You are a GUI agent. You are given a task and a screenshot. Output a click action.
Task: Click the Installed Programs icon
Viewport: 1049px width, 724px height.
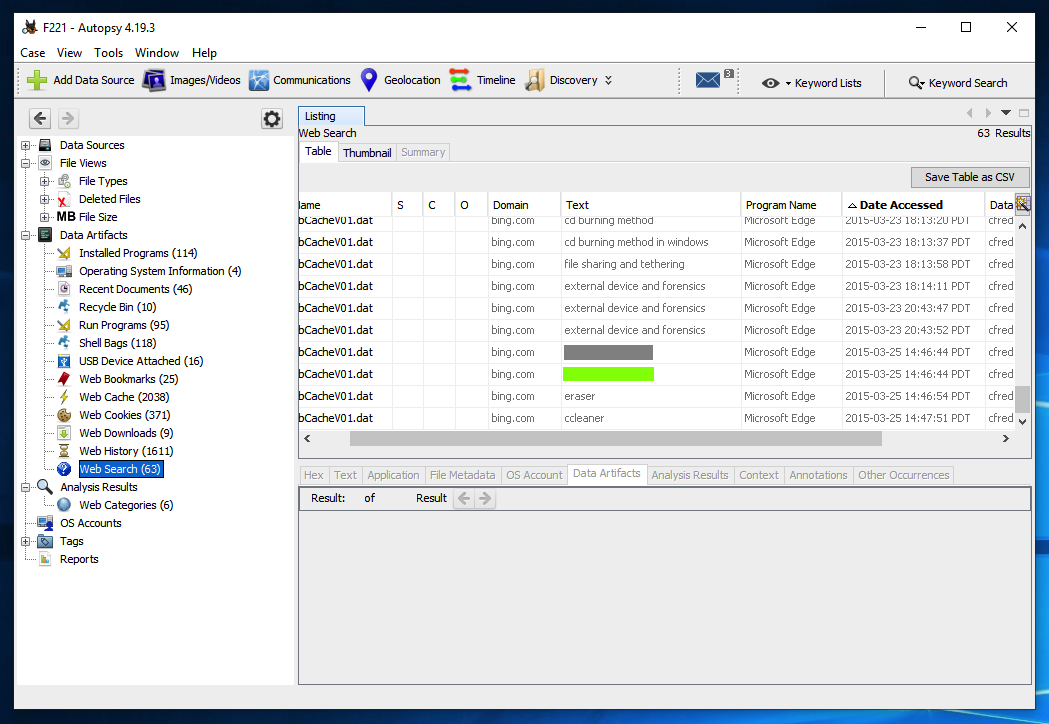coord(64,253)
